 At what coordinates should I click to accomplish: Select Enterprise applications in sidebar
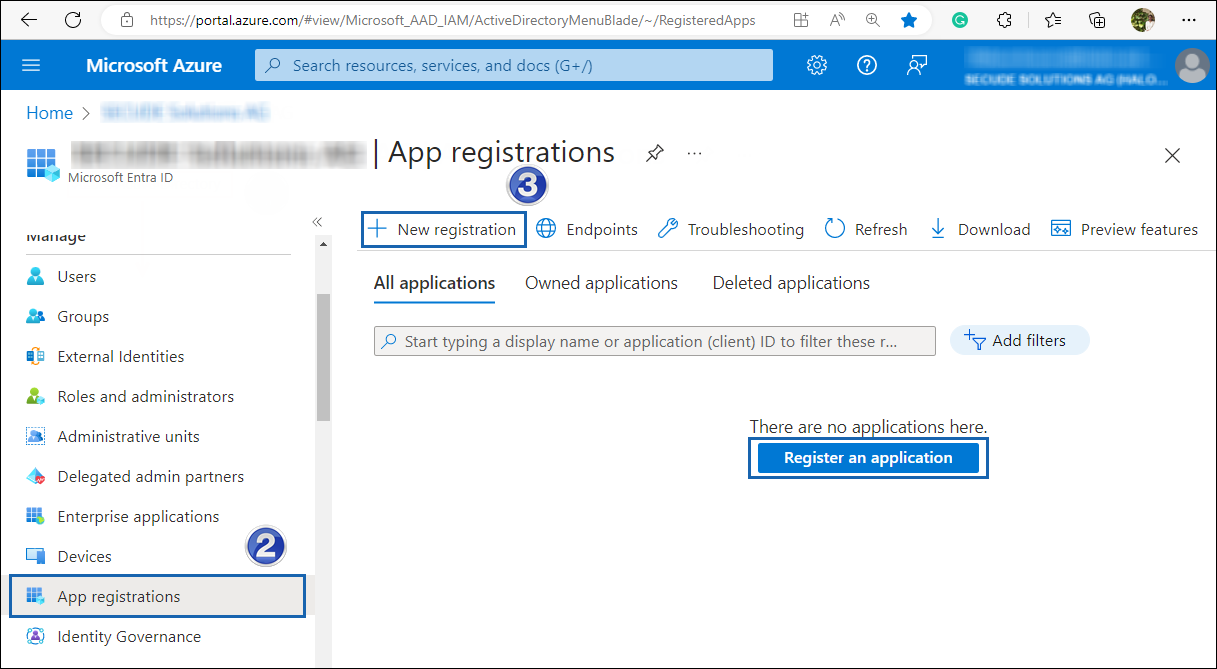click(138, 516)
